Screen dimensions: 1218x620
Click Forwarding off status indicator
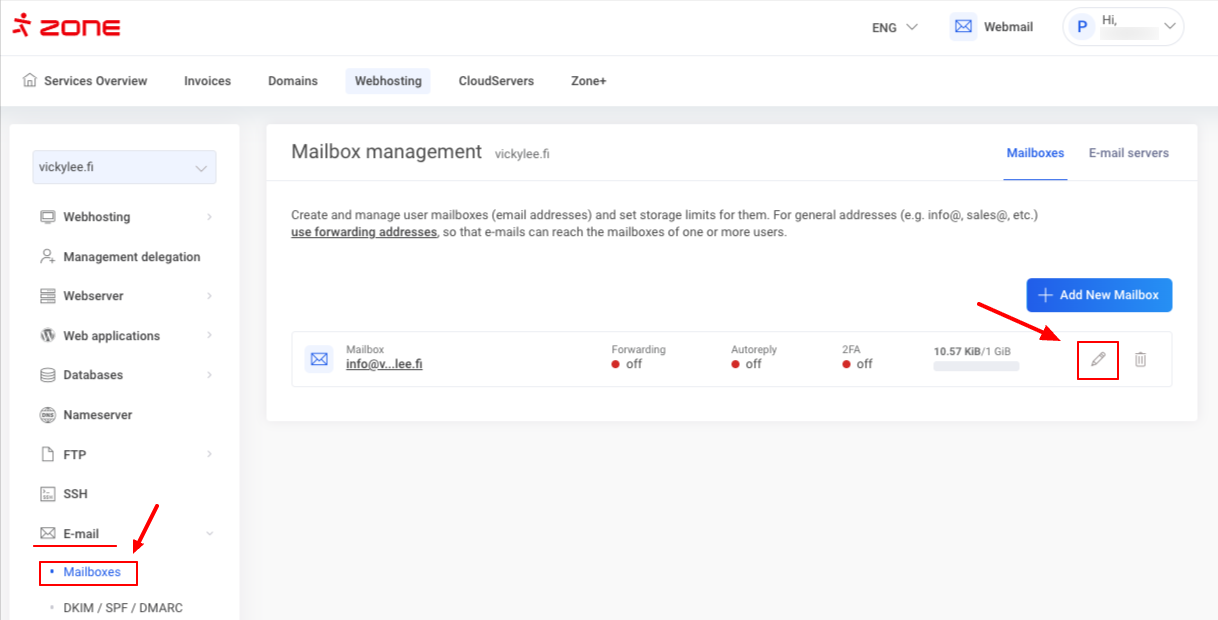point(627,364)
